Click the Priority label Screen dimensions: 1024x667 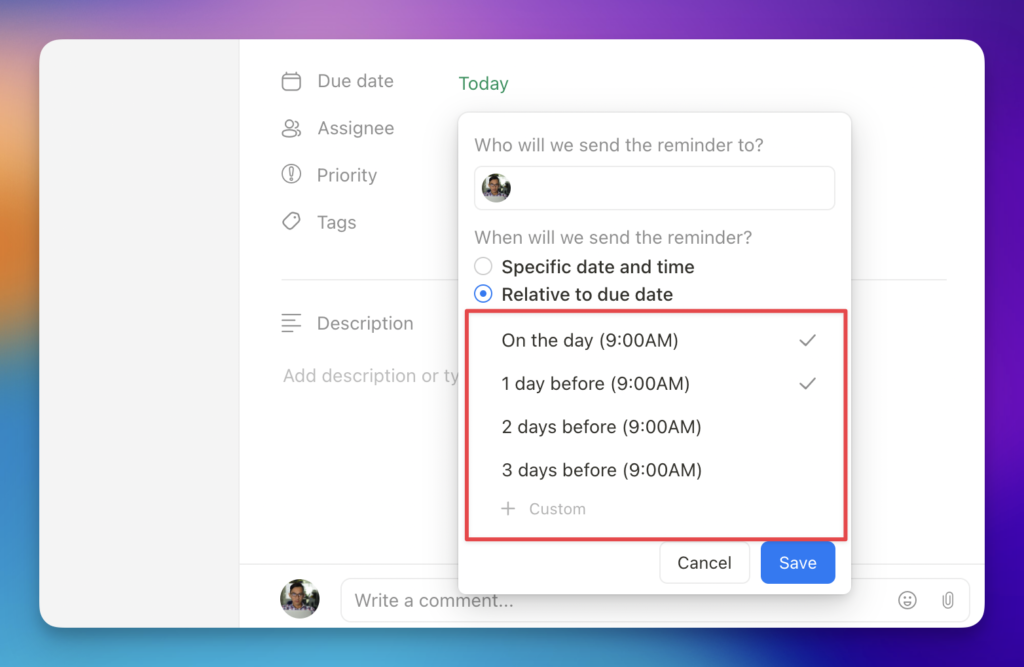[x=347, y=175]
